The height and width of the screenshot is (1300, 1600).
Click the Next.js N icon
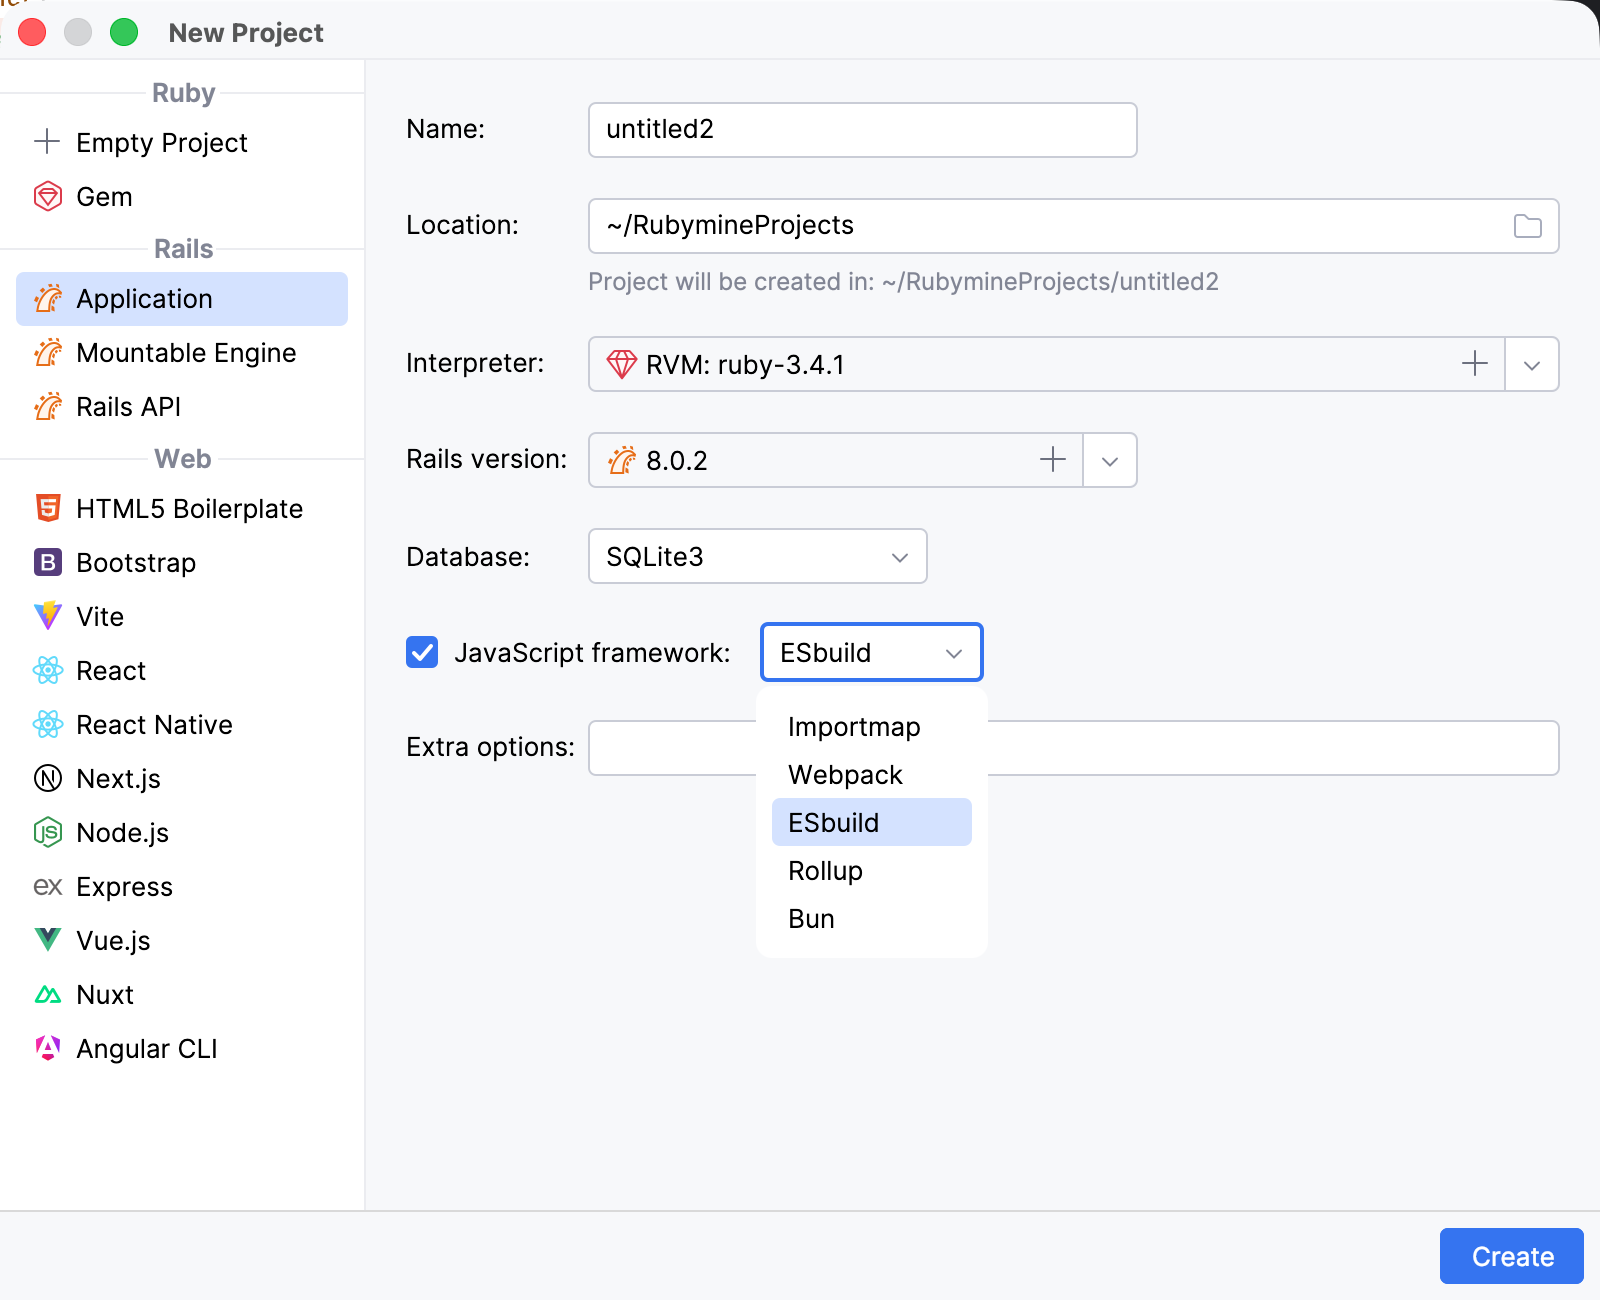(48, 778)
